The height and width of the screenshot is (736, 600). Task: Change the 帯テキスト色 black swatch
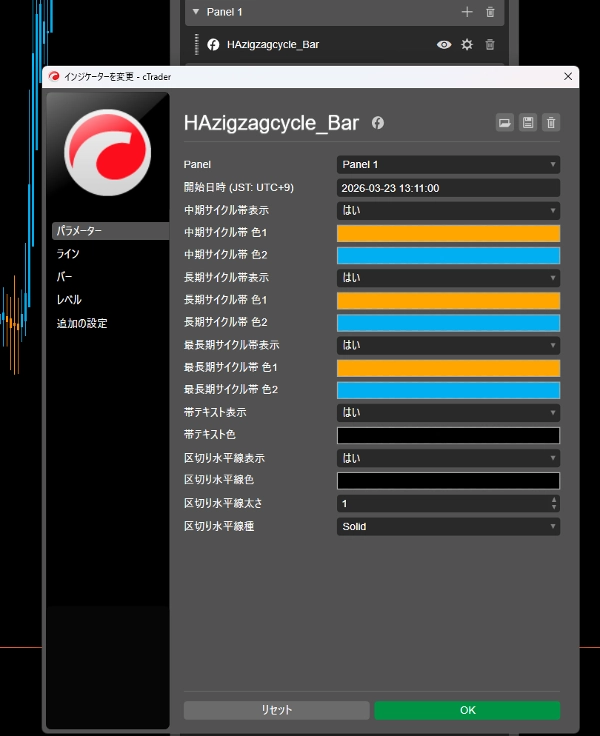point(448,435)
